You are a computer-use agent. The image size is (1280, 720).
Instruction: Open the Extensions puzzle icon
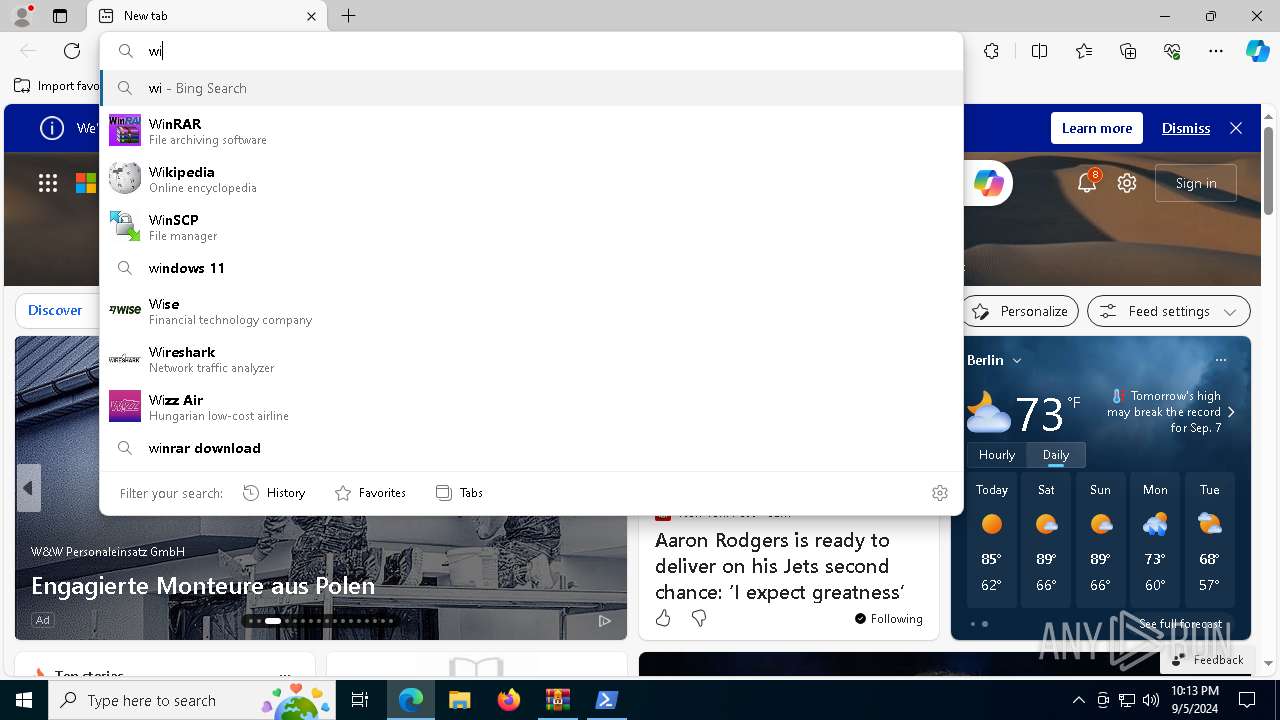(x=991, y=51)
